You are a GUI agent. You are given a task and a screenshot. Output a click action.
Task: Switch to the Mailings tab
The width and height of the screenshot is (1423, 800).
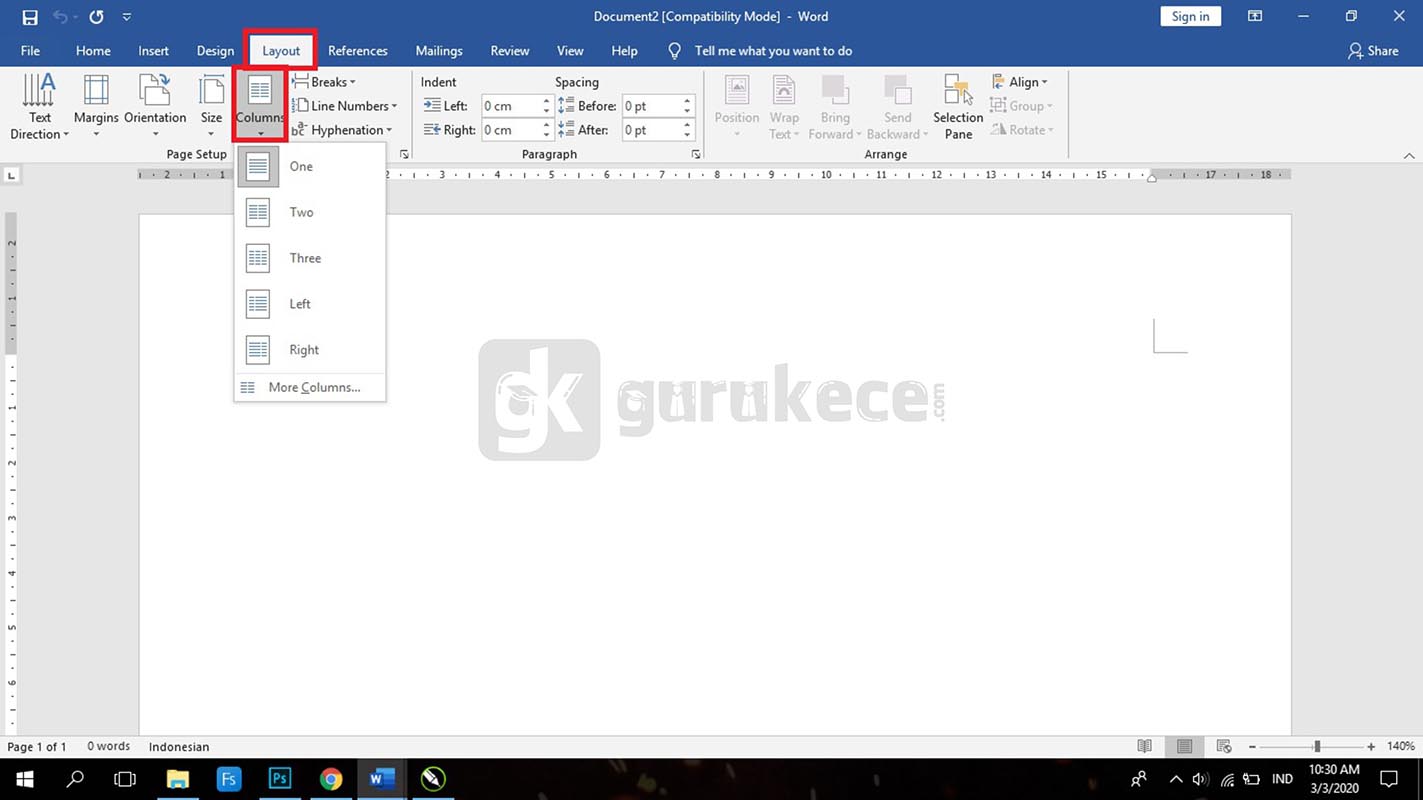point(438,50)
